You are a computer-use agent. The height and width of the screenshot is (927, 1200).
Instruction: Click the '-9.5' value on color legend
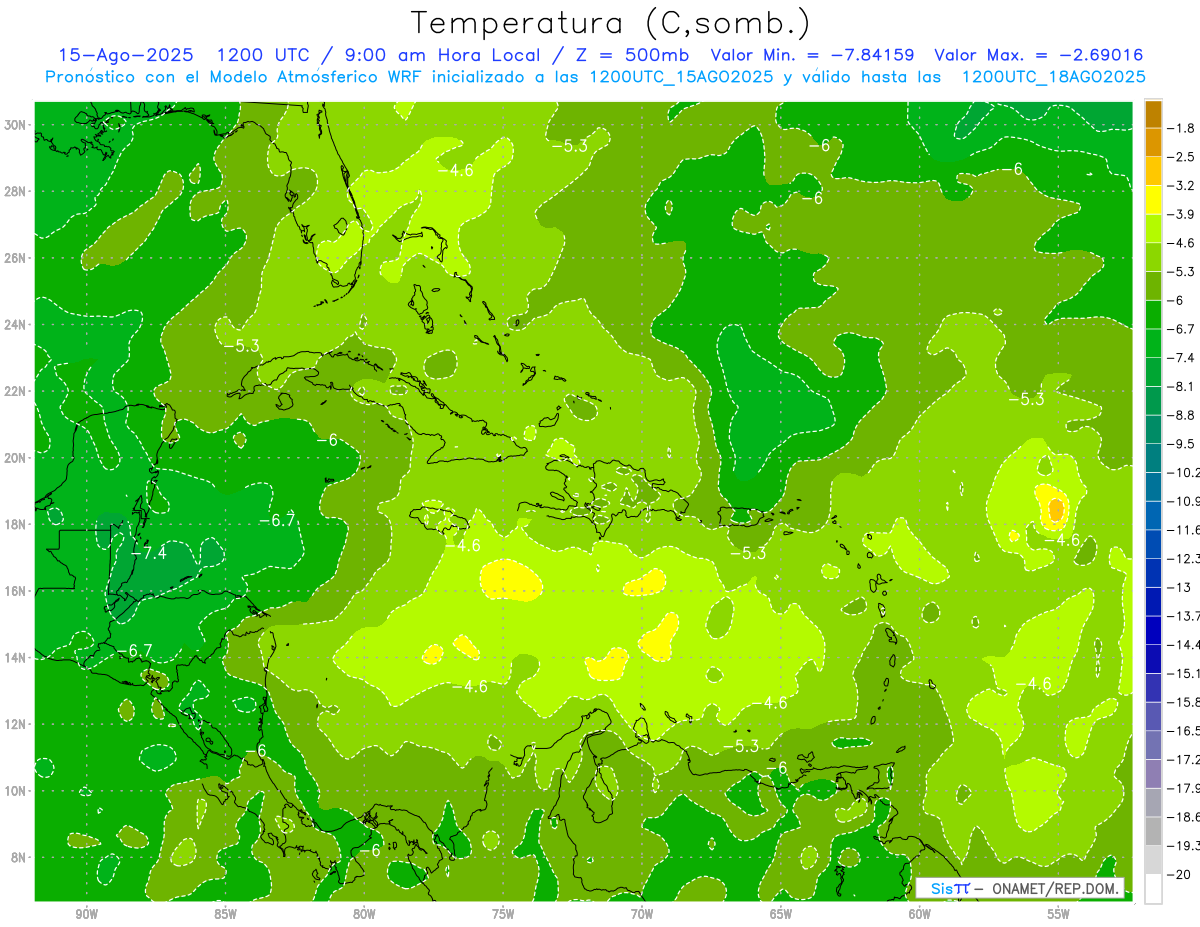coord(1183,444)
